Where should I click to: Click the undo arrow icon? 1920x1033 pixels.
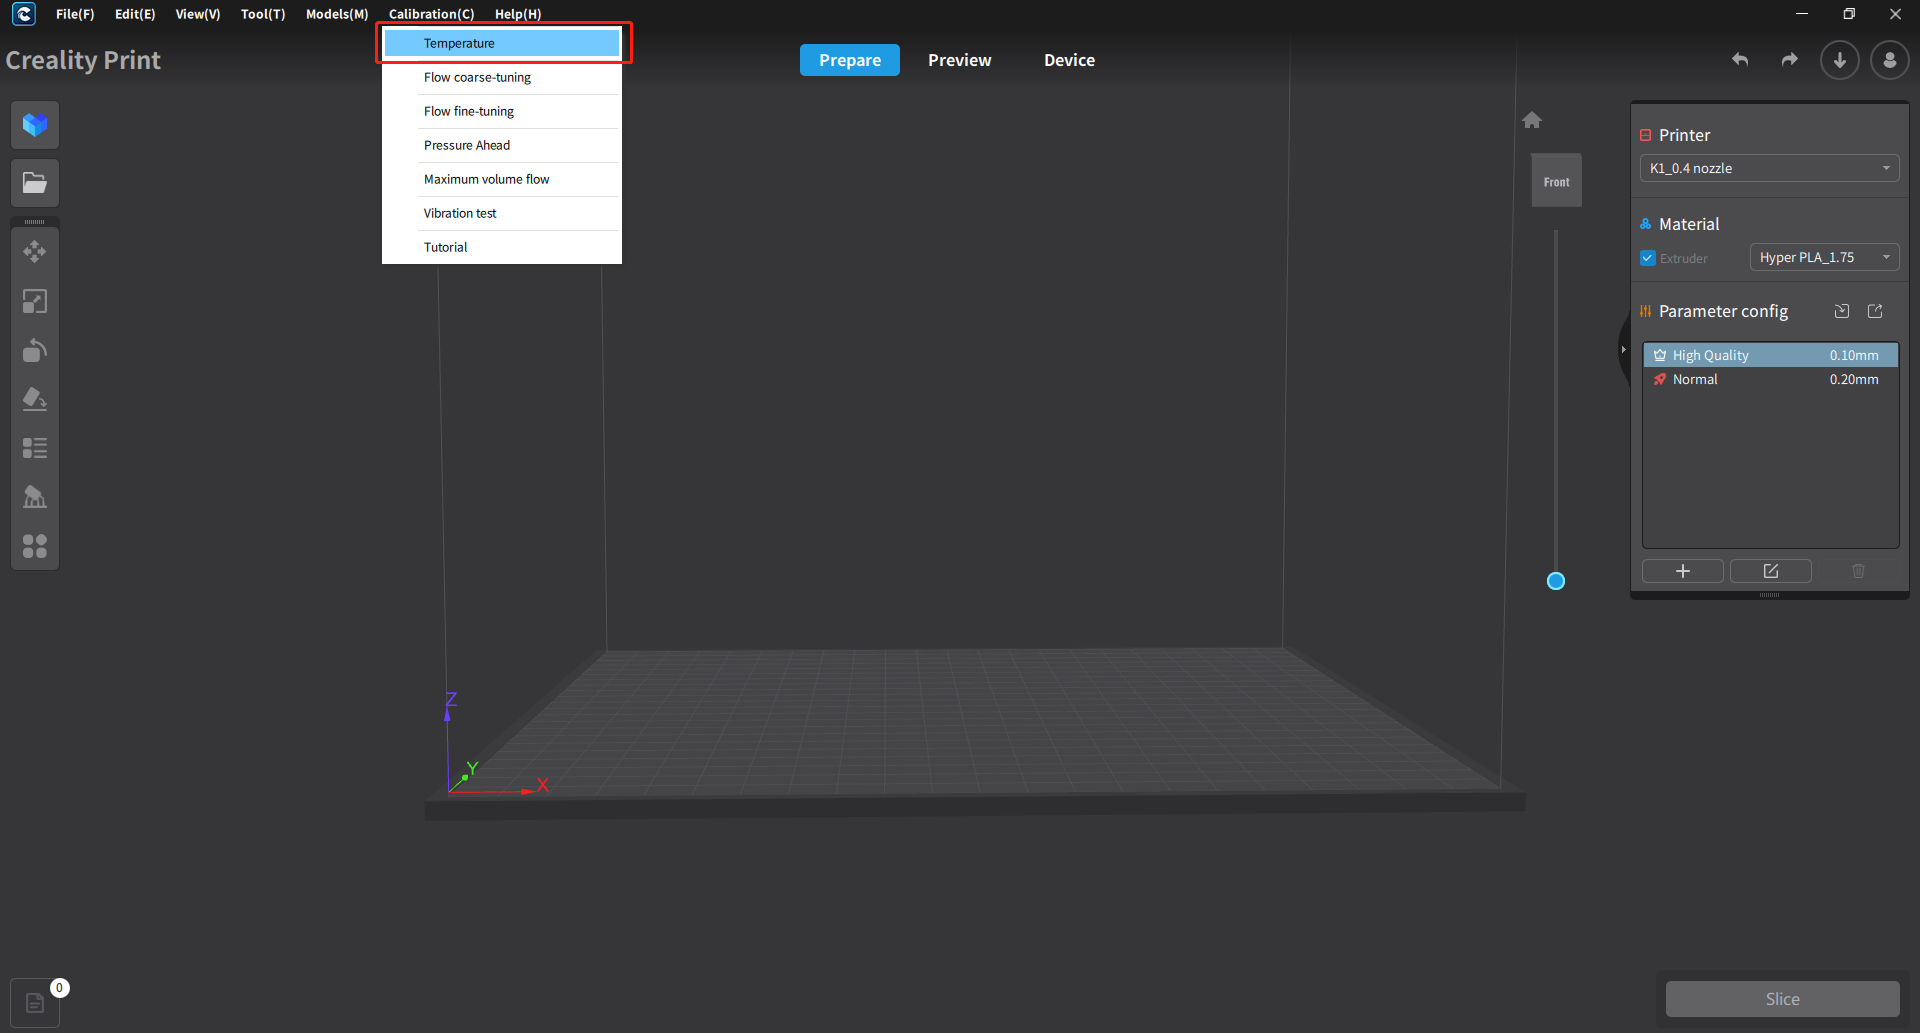coord(1740,60)
